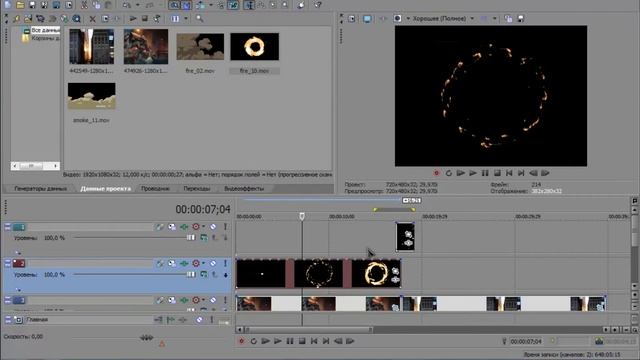Click Record button in timeline transport
This screenshot has height=360, width=640.
241,341
